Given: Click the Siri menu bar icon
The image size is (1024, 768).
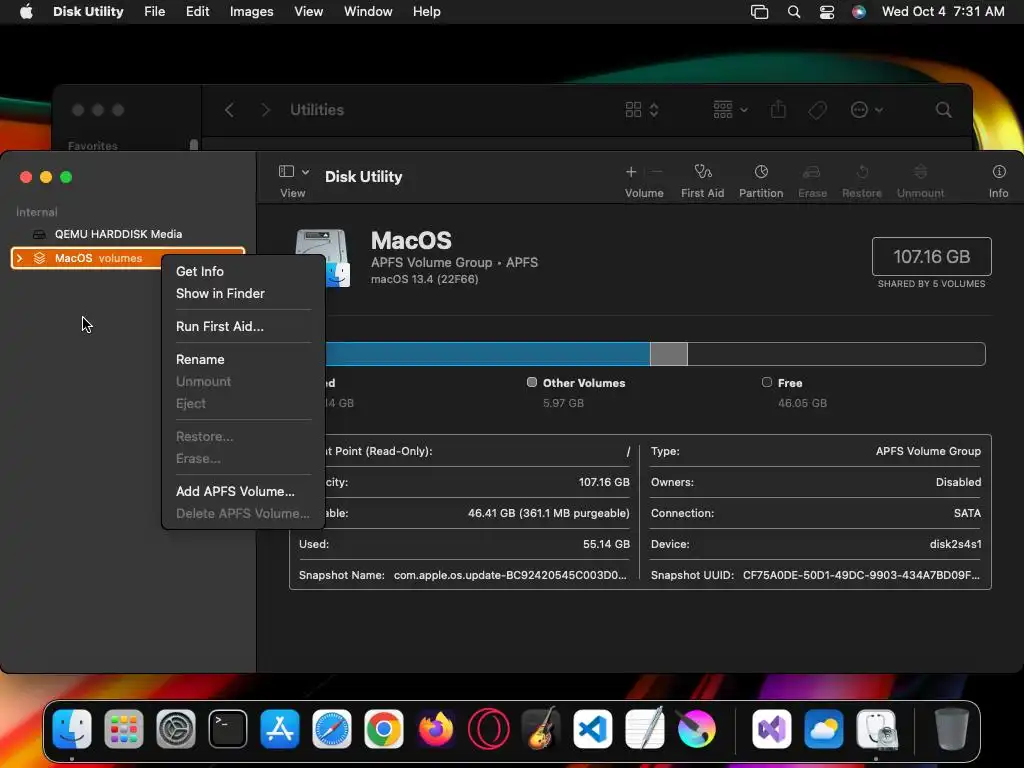Looking at the screenshot, I should click(859, 12).
